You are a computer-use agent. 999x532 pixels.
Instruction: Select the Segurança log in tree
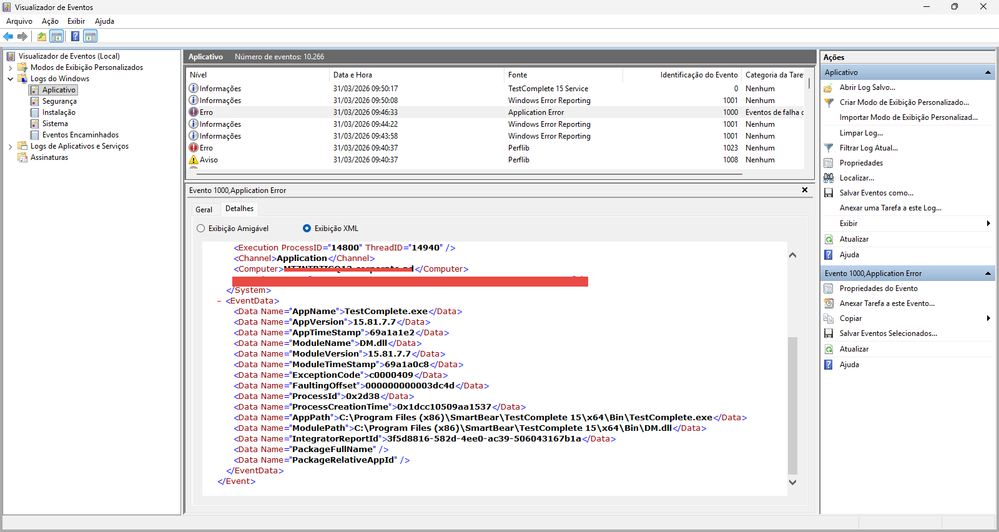(x=59, y=101)
